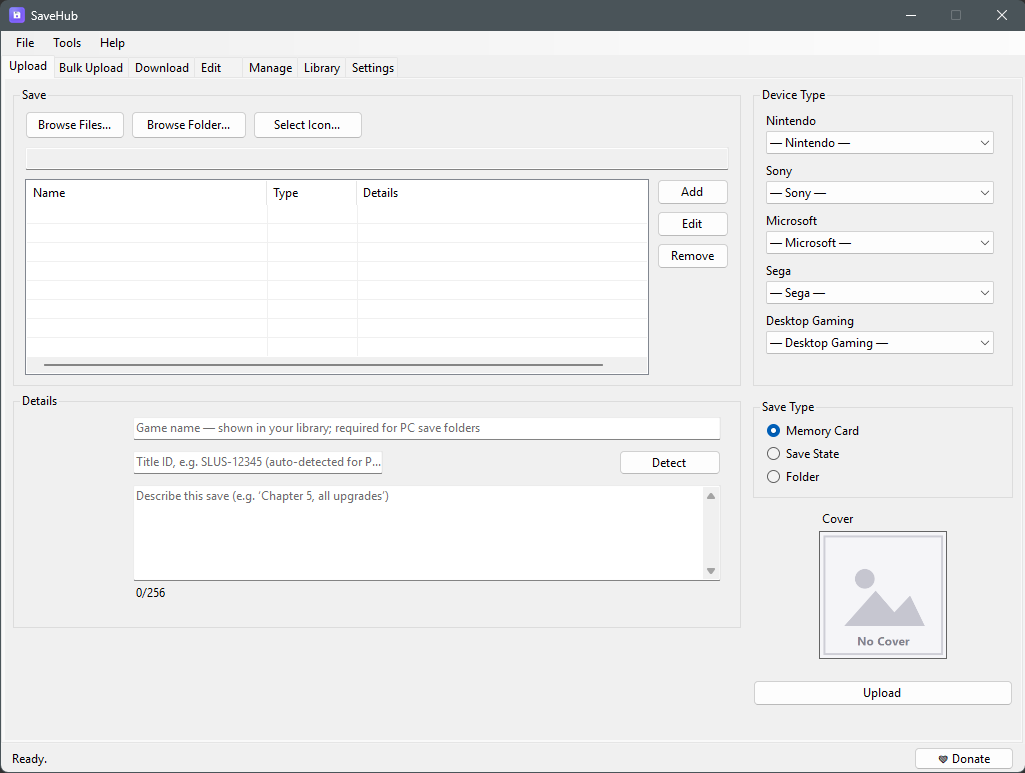Click the Details column header

502,193
